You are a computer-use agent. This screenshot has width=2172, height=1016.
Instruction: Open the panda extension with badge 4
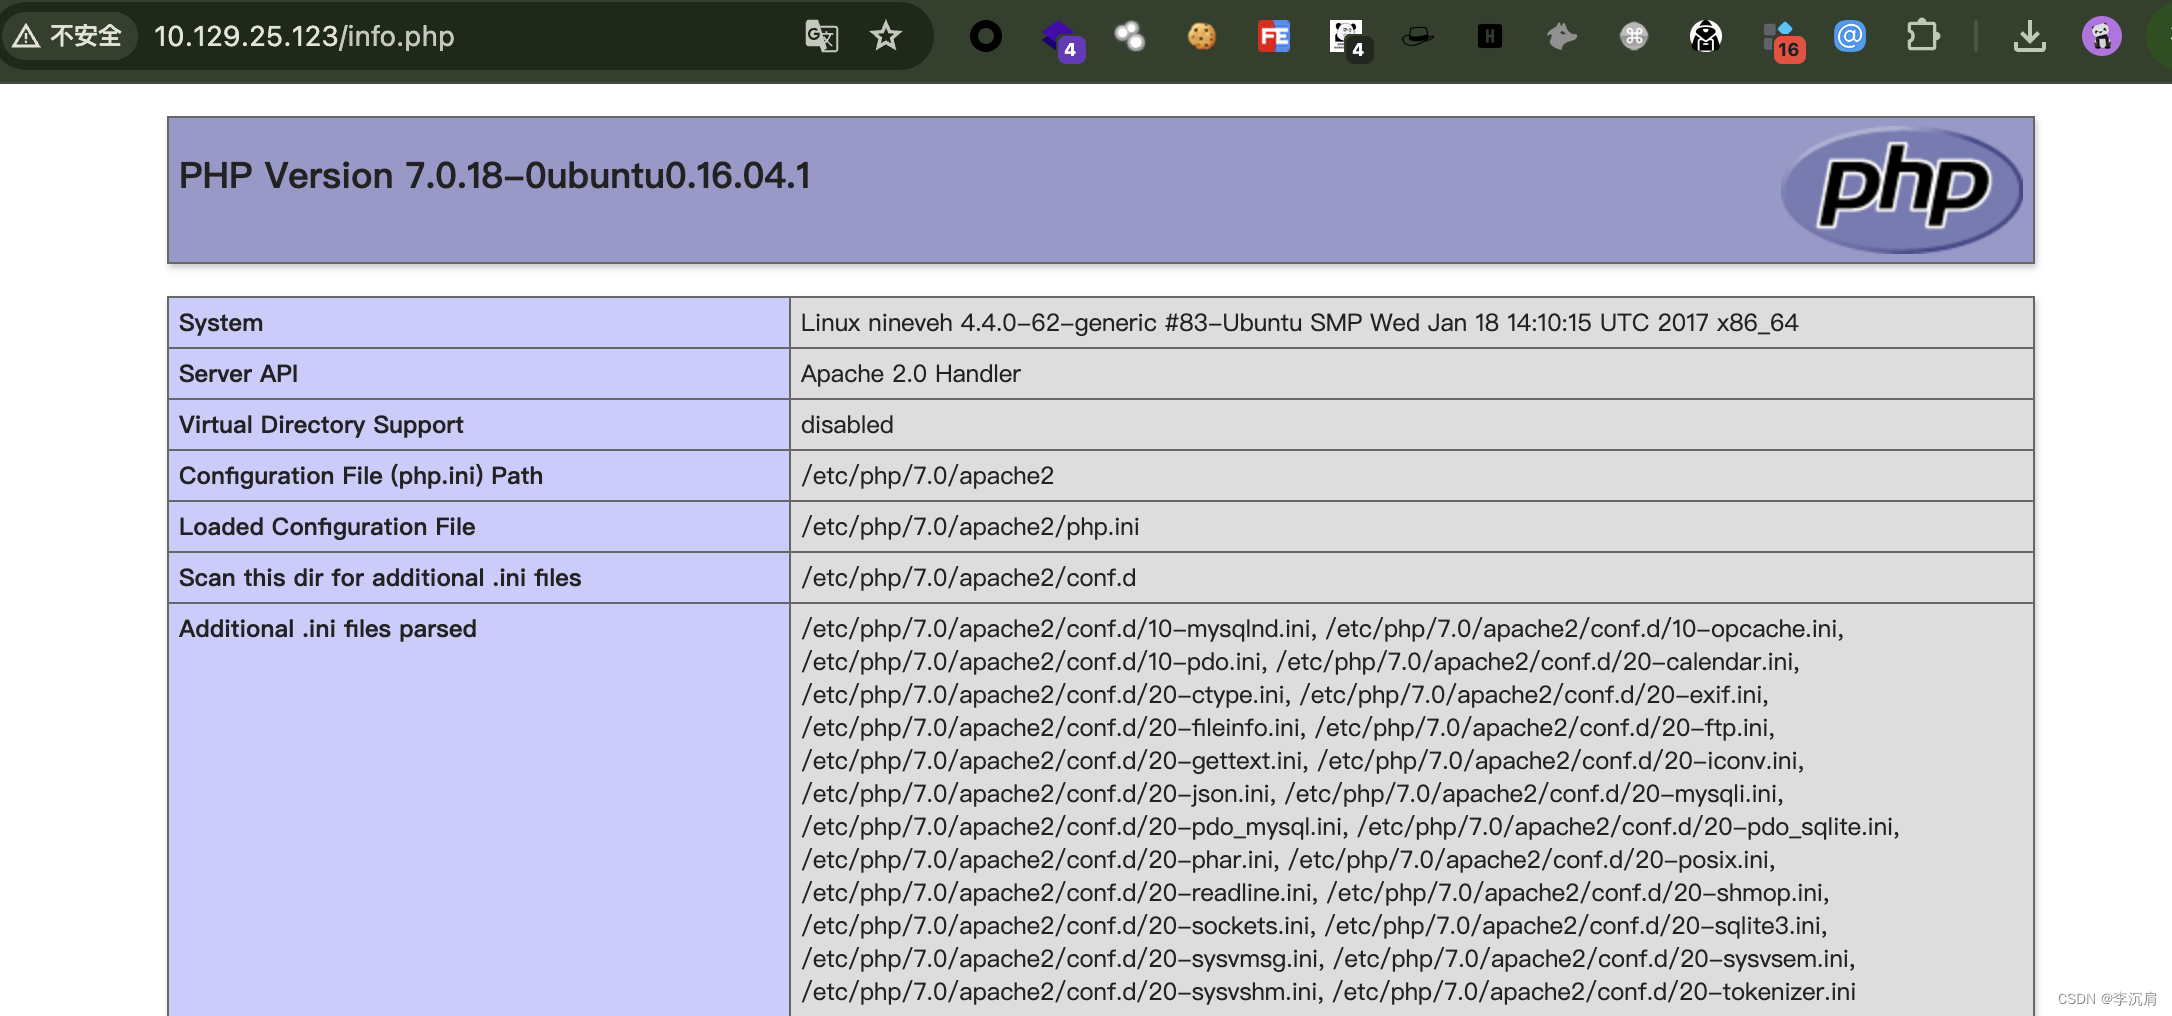pyautogui.click(x=1349, y=39)
